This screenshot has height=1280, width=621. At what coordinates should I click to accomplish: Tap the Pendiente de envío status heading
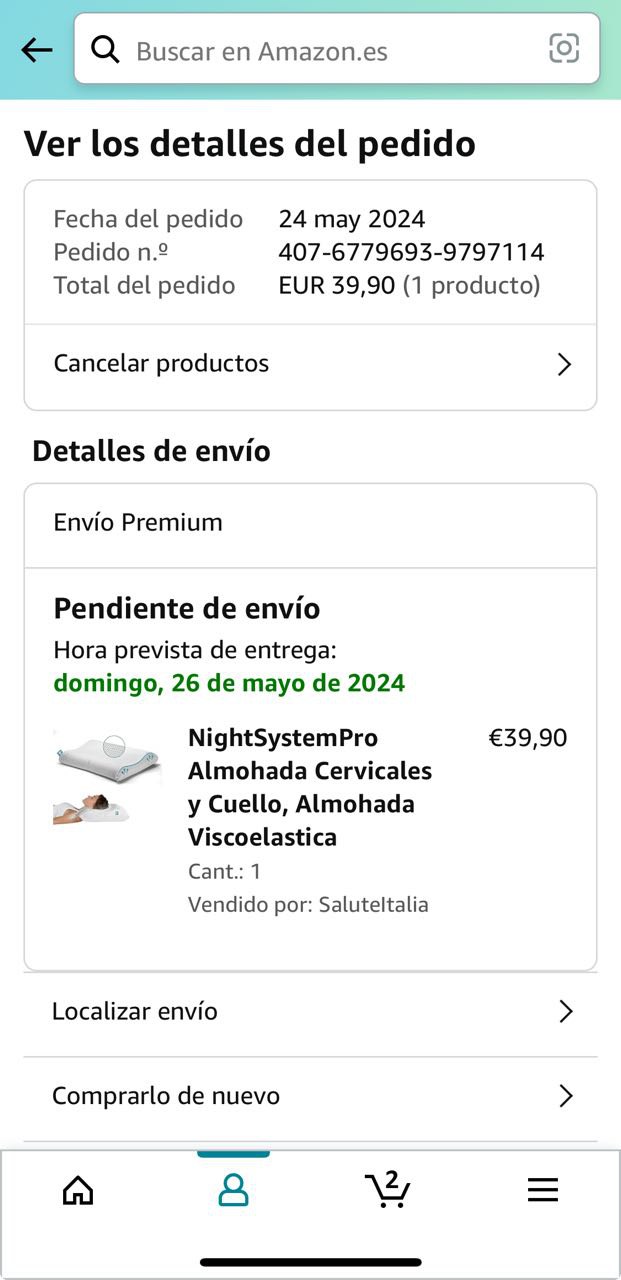187,608
